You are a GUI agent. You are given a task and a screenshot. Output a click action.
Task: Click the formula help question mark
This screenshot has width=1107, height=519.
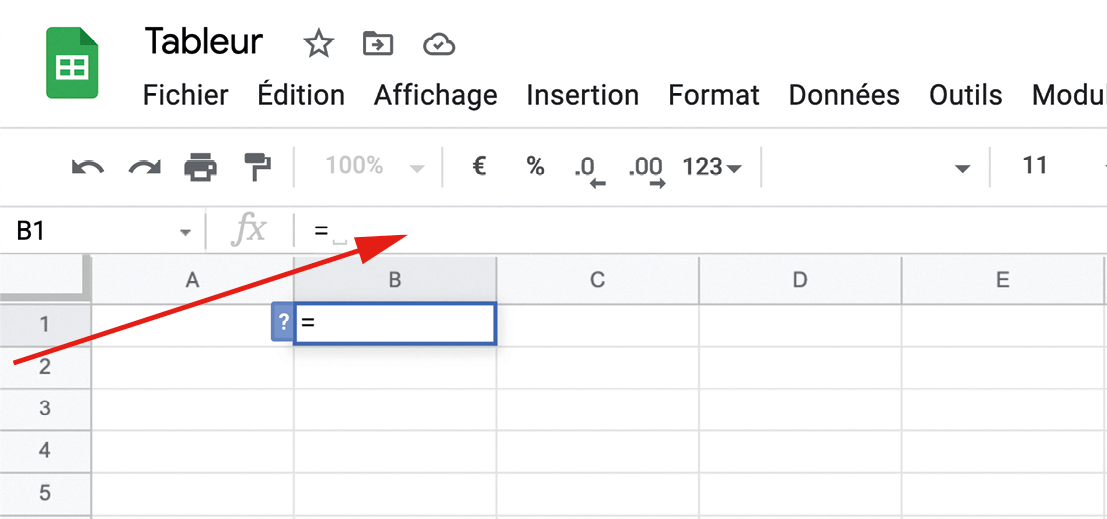pyautogui.click(x=284, y=323)
